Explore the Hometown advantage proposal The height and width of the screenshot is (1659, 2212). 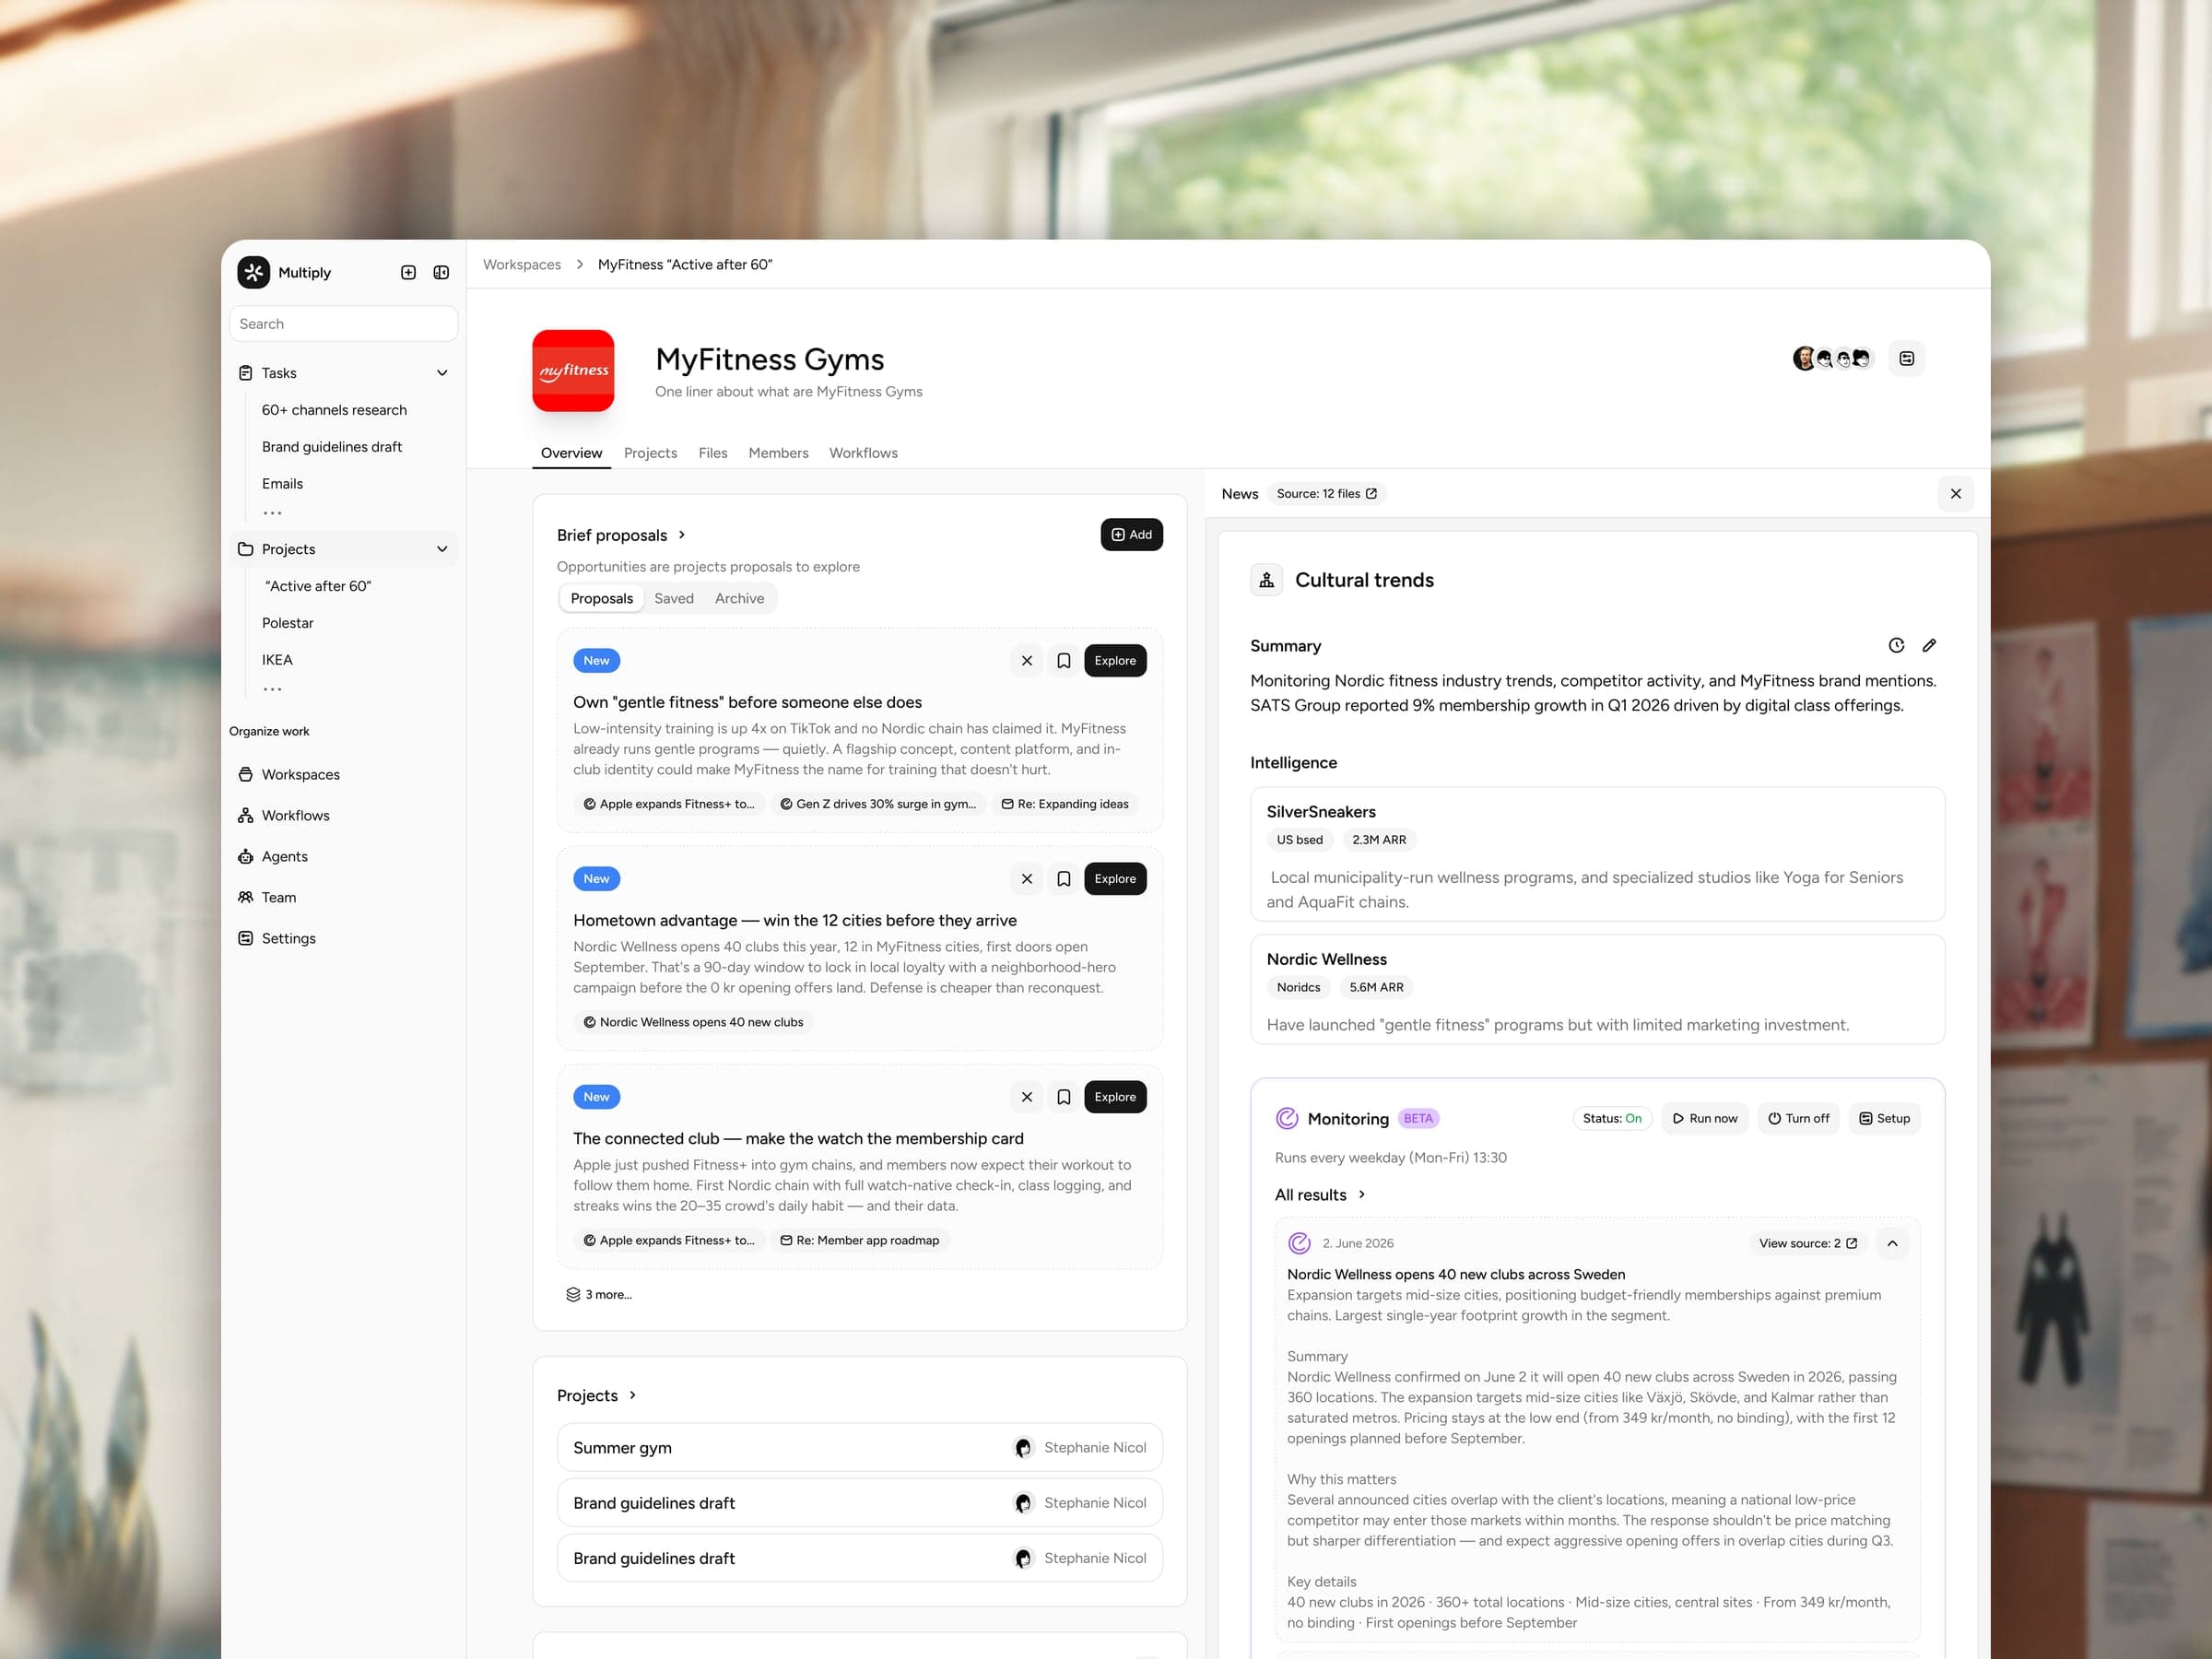point(1115,879)
